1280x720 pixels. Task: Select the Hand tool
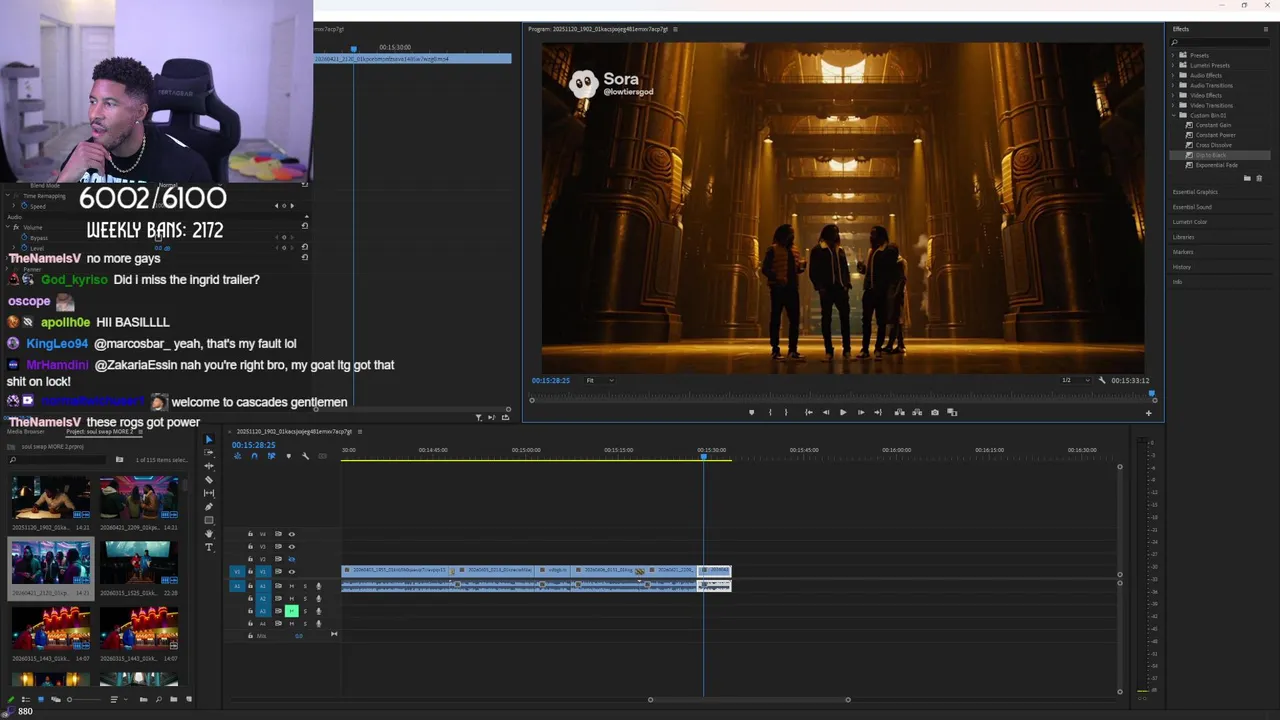(209, 533)
